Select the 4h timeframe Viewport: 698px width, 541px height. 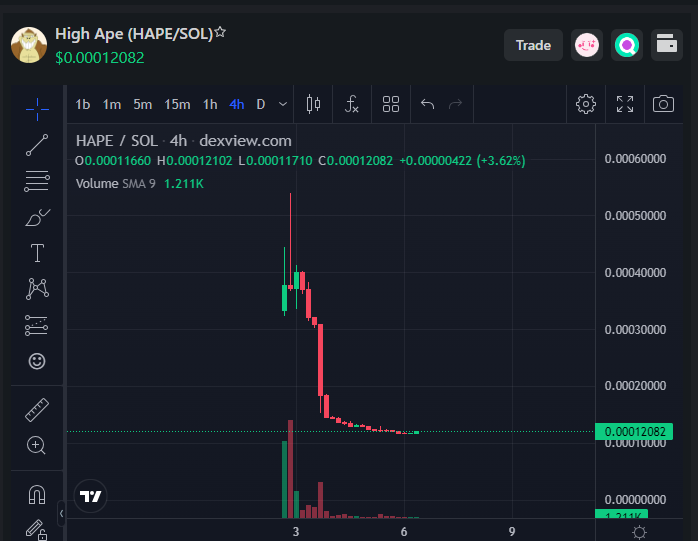tap(237, 104)
